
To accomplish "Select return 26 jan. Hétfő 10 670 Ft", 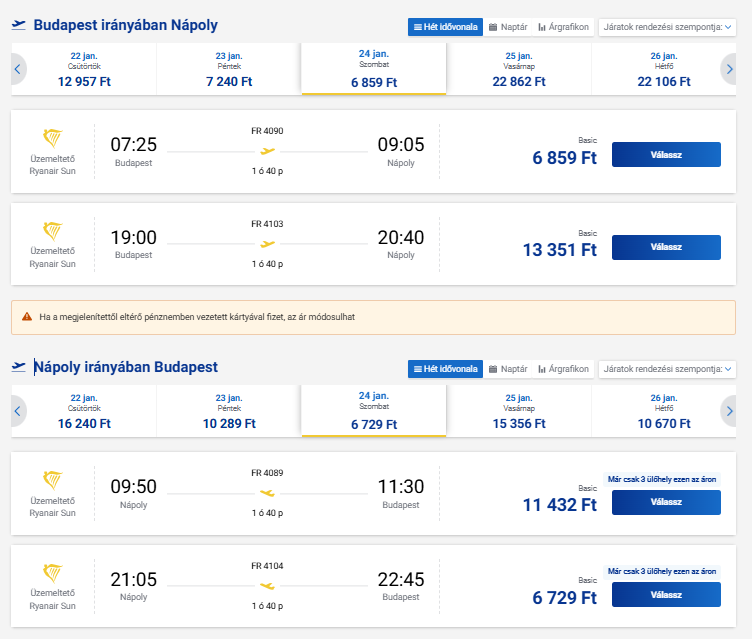I will click(x=664, y=411).
